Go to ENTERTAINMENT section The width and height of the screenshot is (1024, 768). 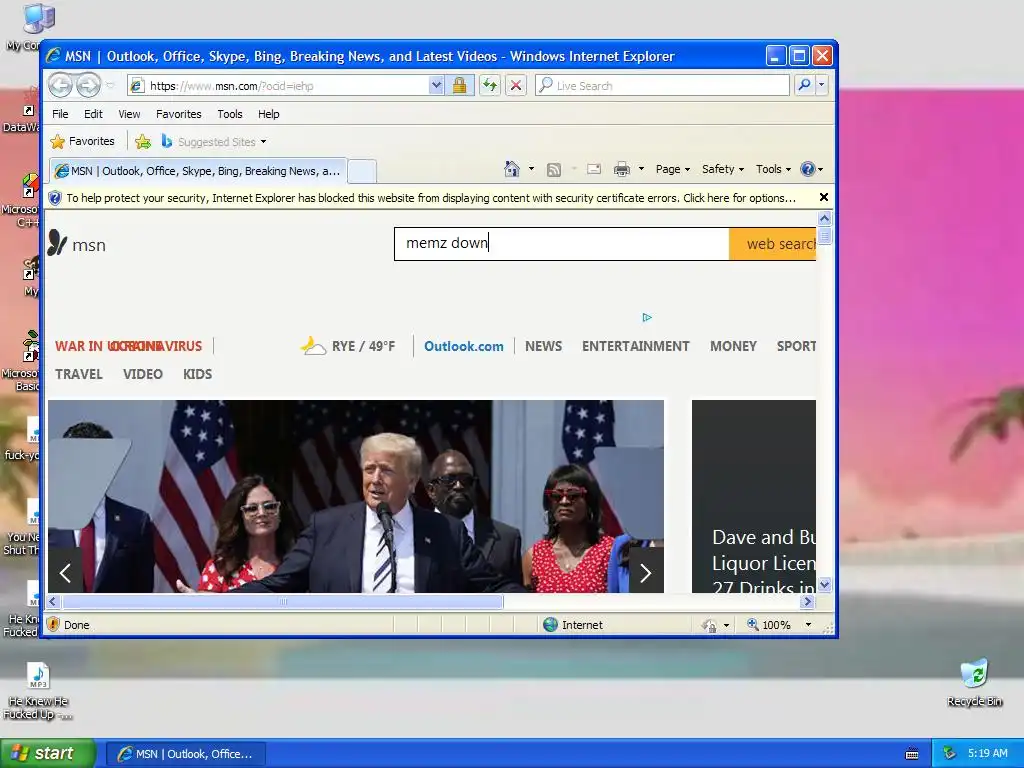pyautogui.click(x=635, y=346)
